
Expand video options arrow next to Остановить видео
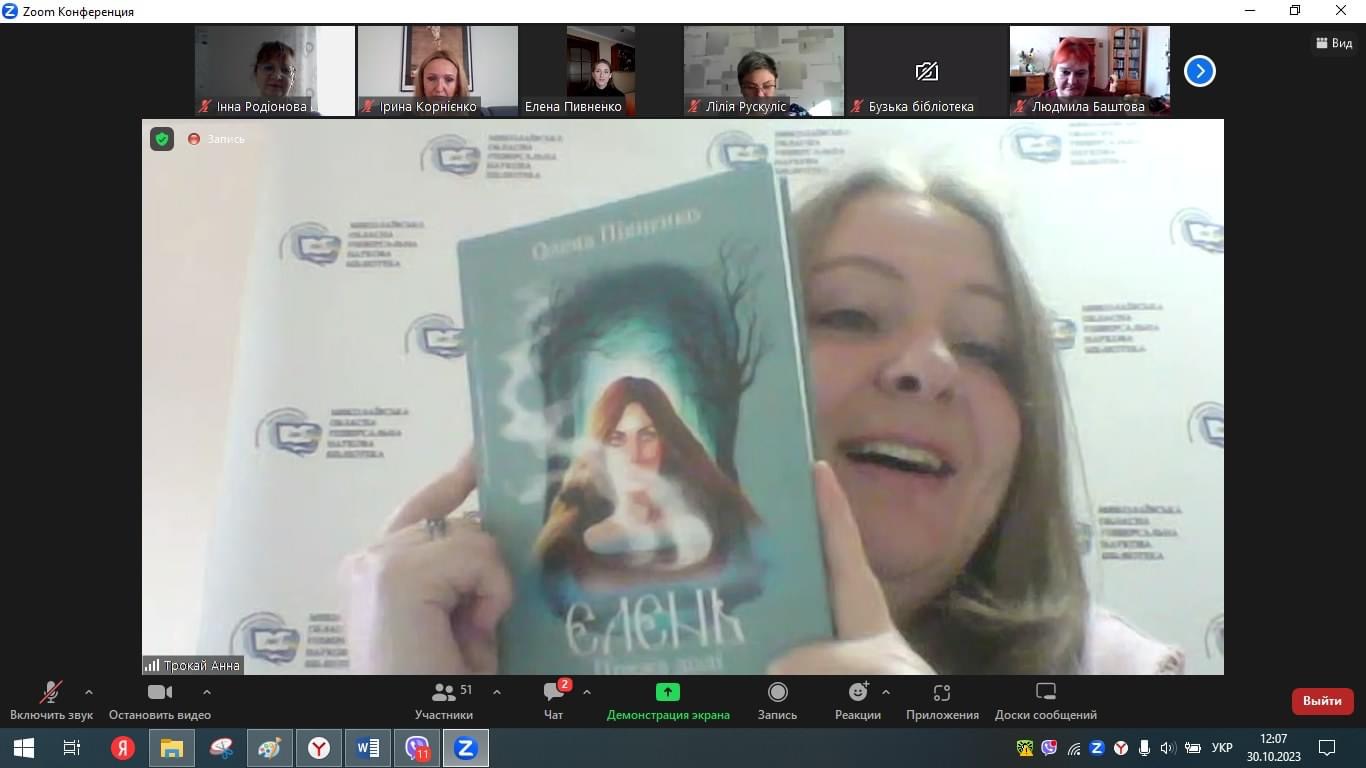click(x=207, y=692)
